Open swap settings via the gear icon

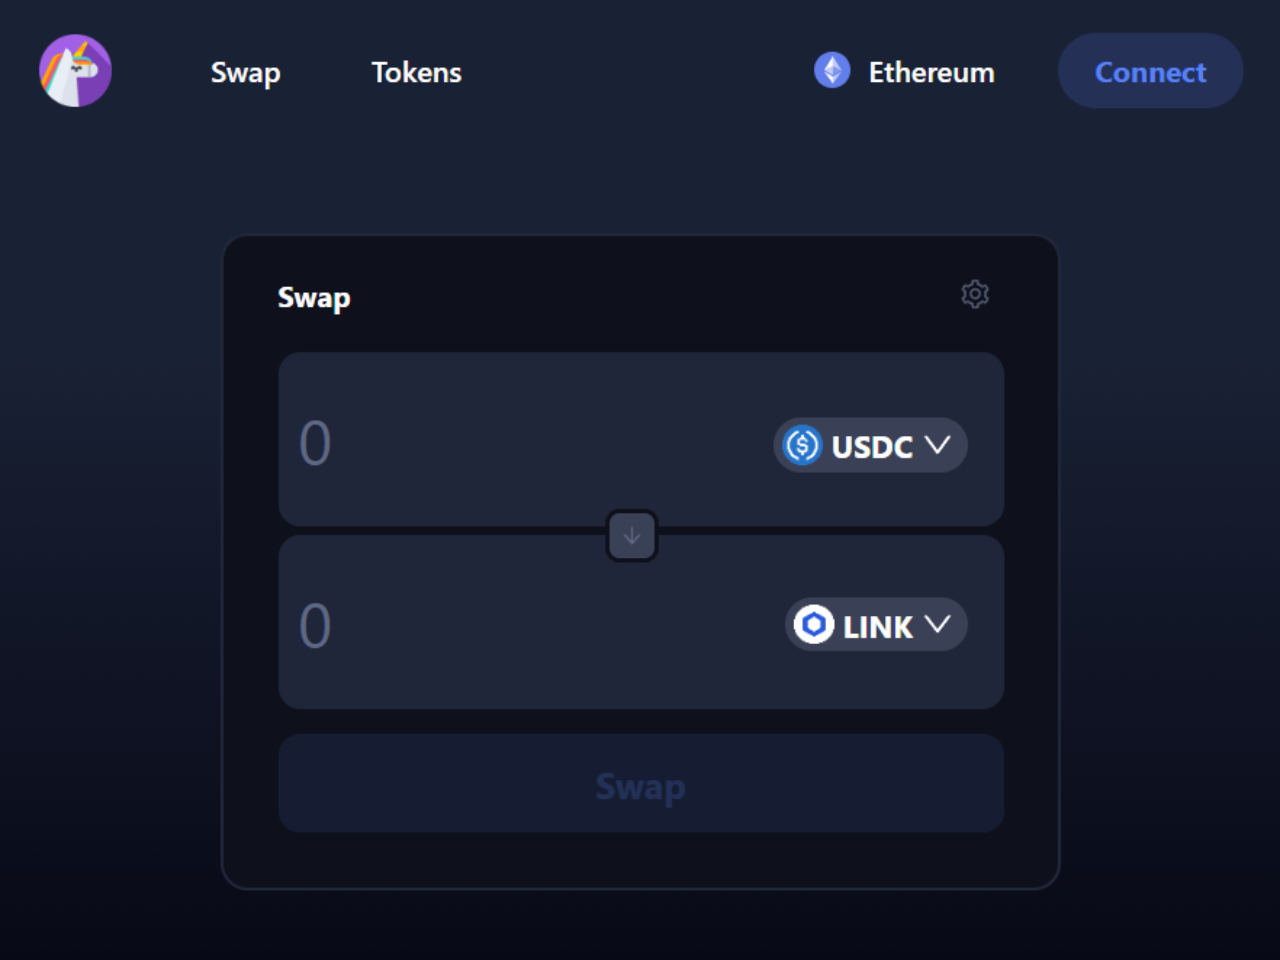(x=975, y=294)
